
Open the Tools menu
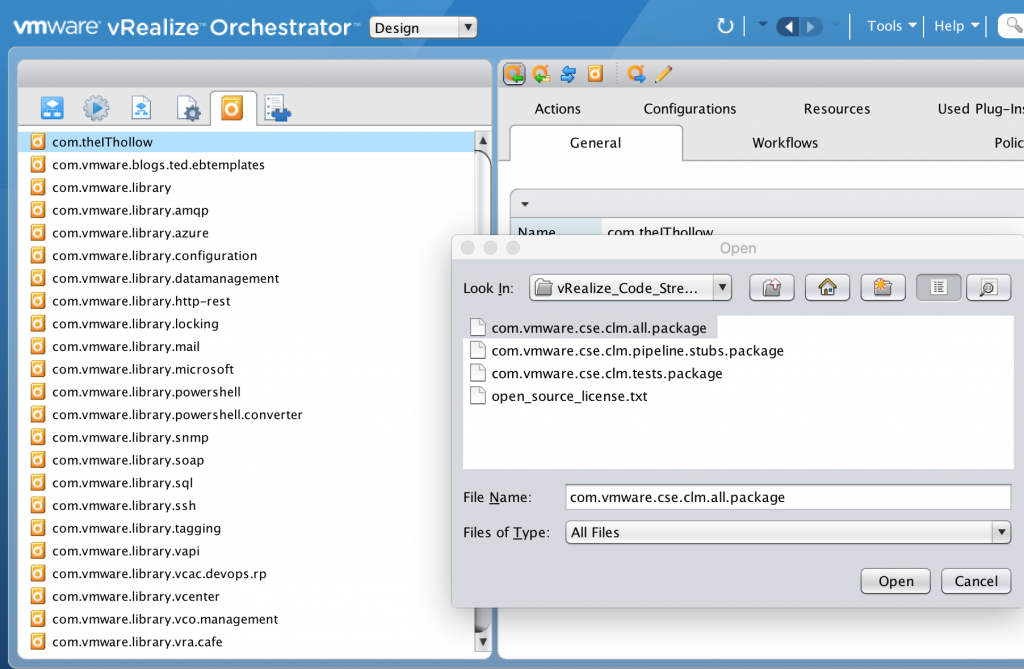coord(892,26)
